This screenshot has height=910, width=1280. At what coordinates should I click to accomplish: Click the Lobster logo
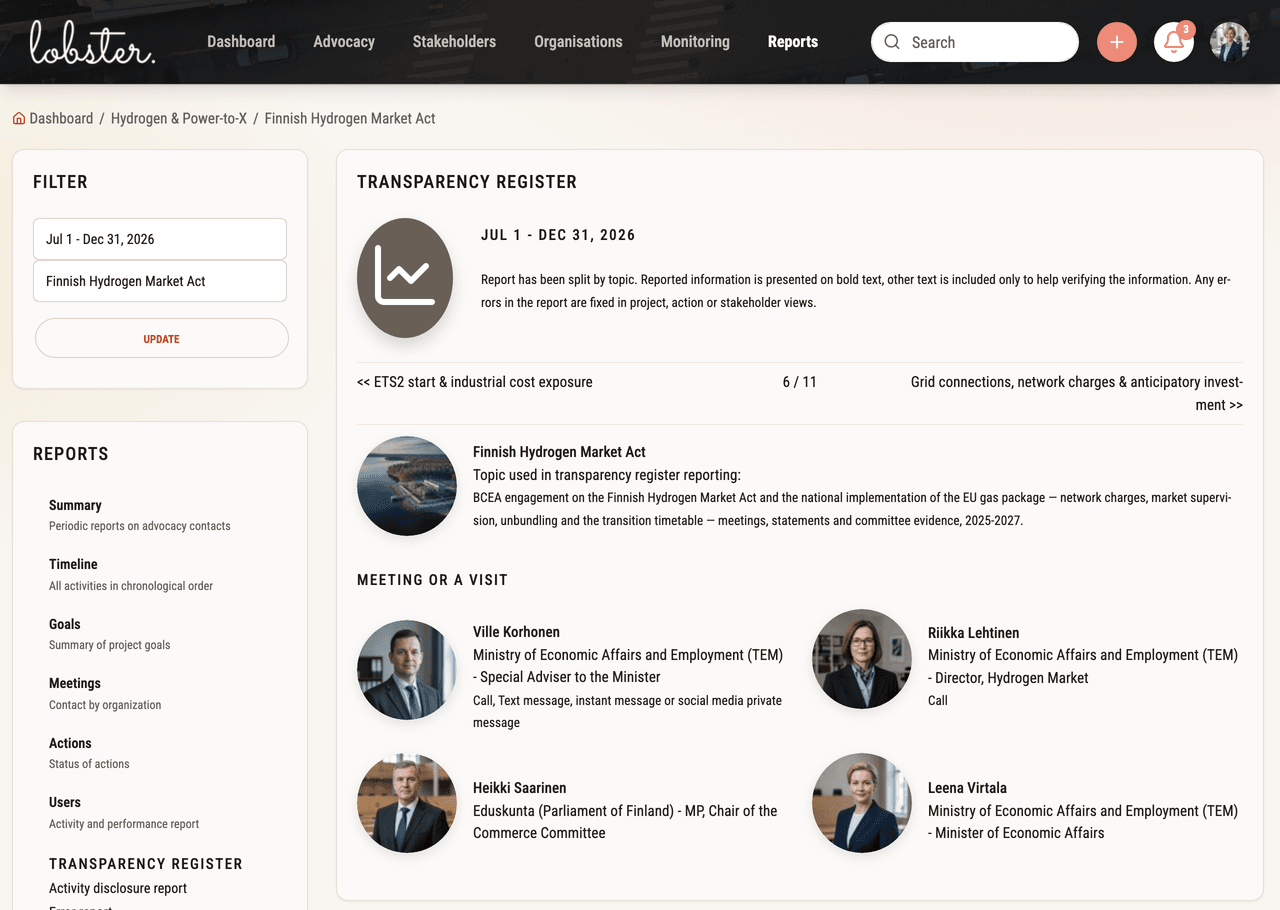click(x=92, y=42)
